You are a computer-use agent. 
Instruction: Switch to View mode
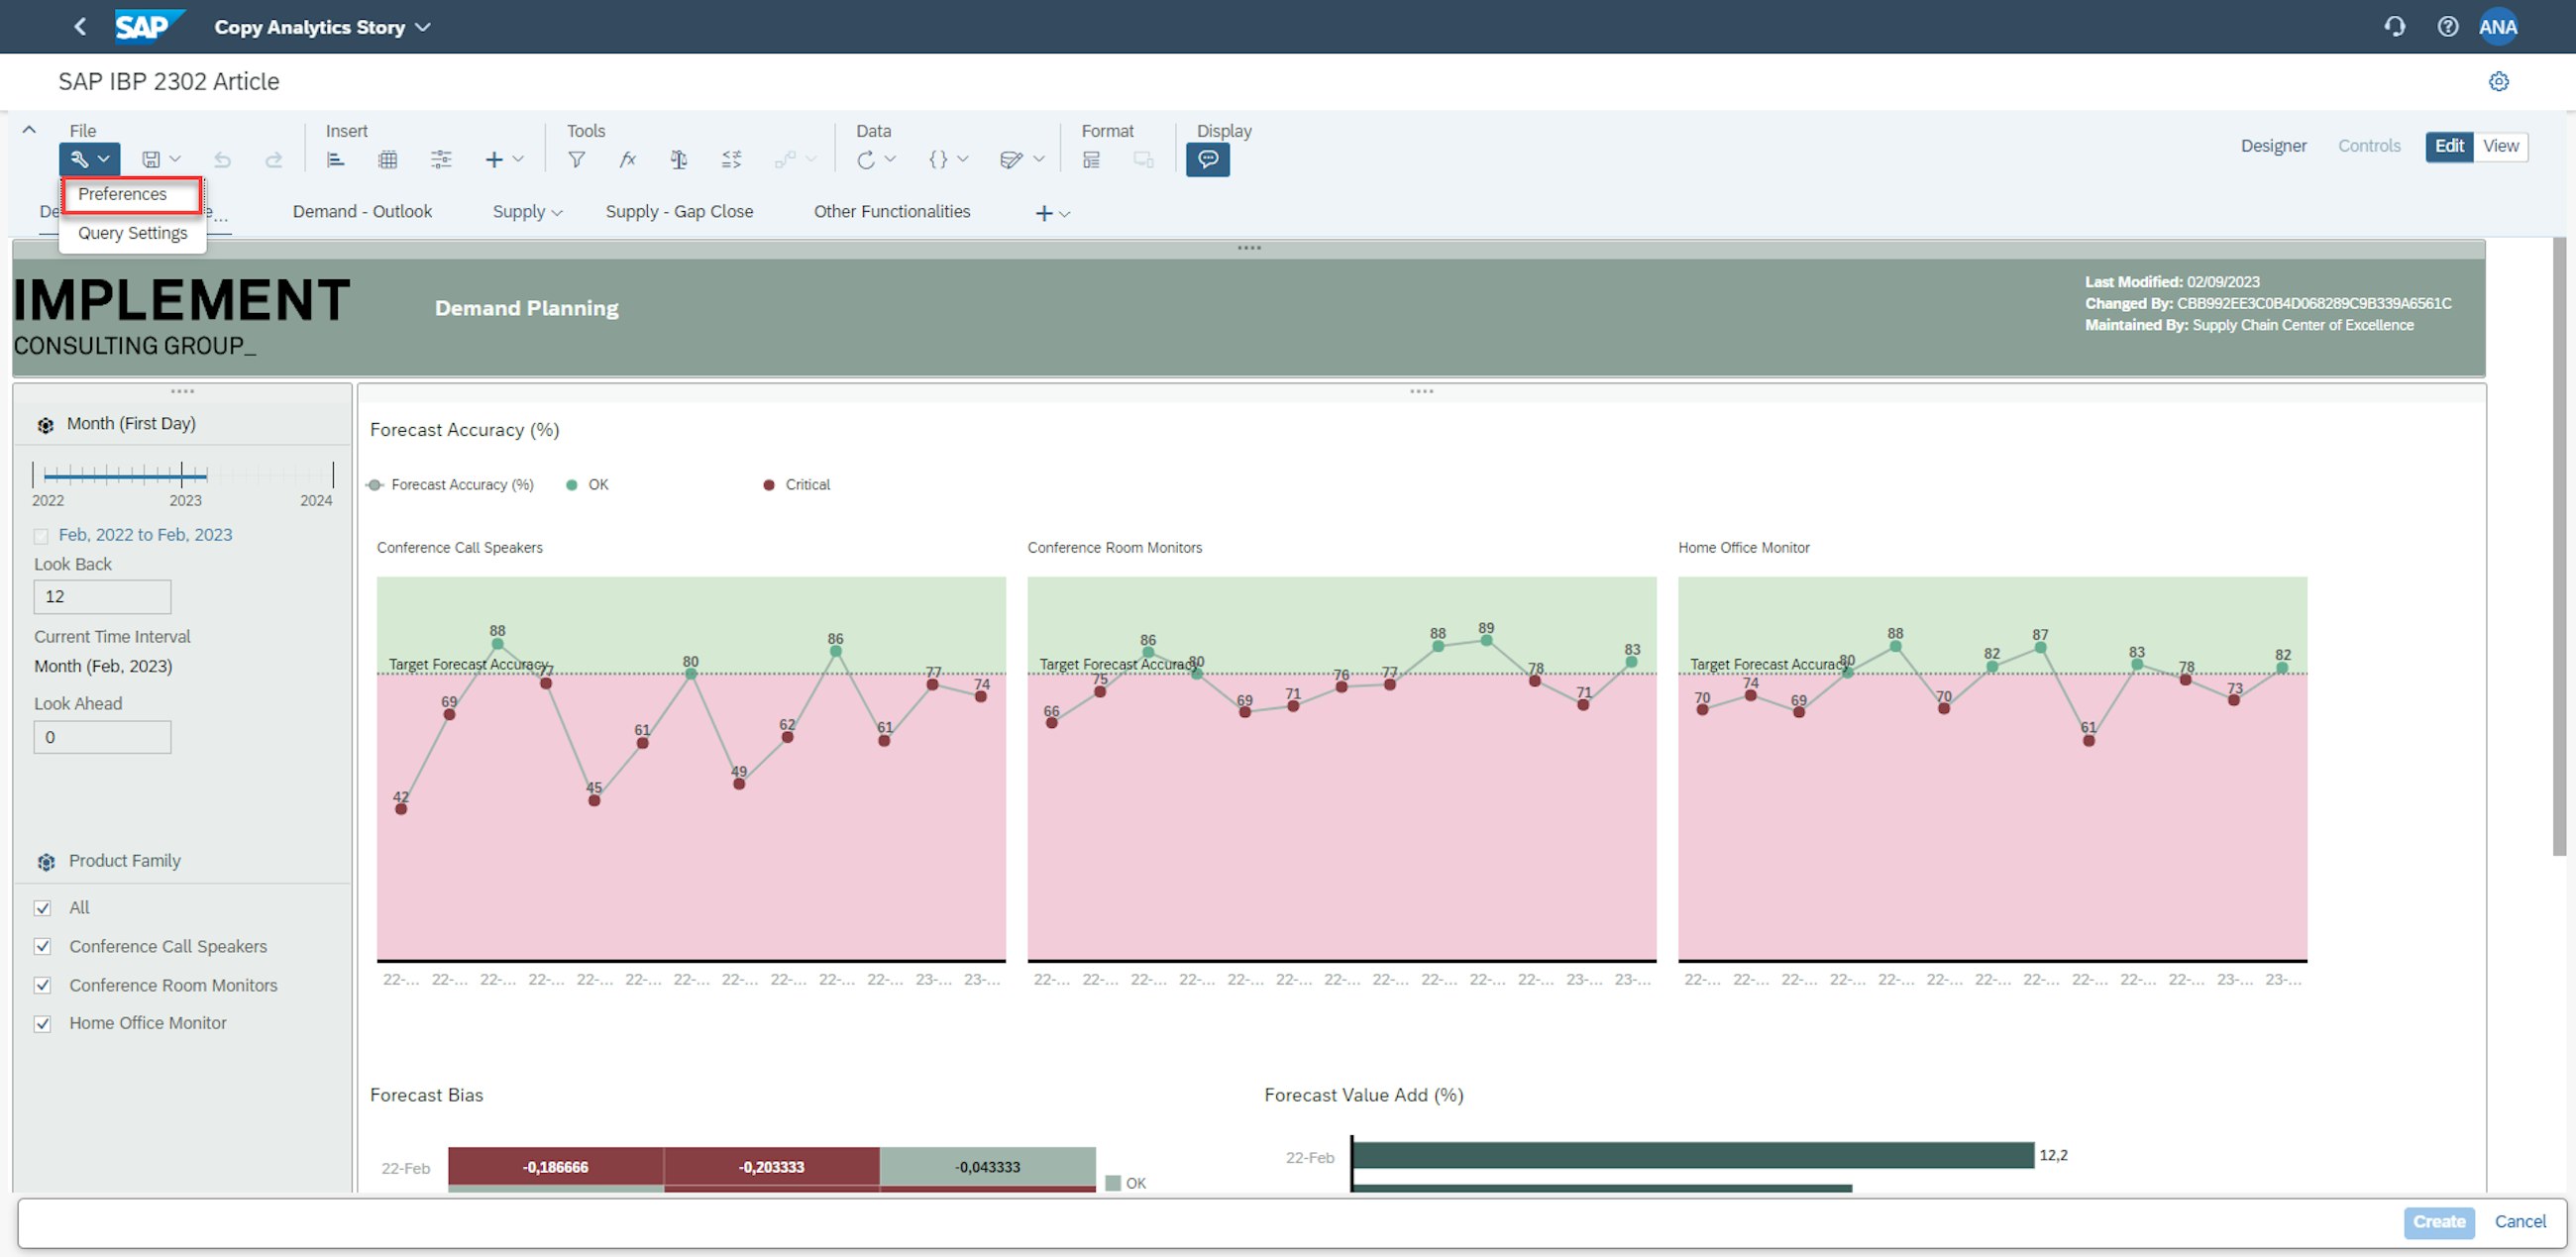coord(2500,146)
